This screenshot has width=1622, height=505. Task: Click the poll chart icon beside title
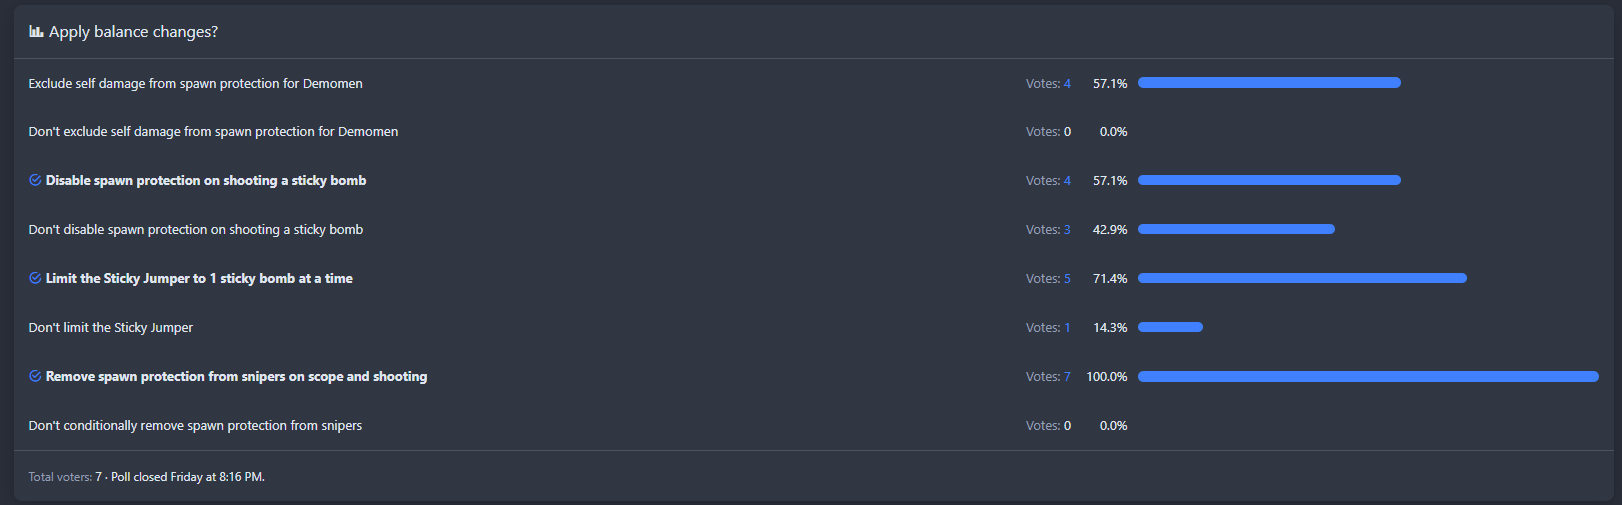pyautogui.click(x=36, y=32)
